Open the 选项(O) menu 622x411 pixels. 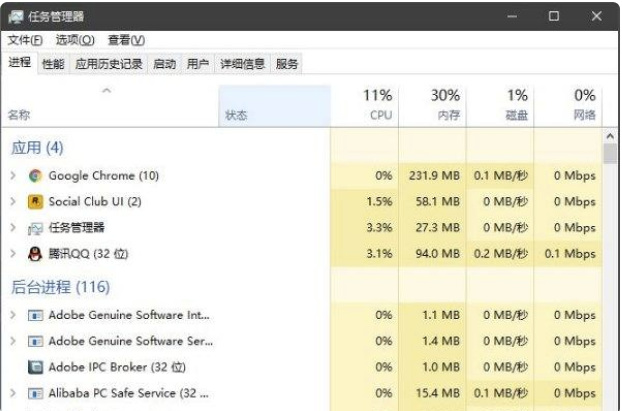pyautogui.click(x=74, y=40)
